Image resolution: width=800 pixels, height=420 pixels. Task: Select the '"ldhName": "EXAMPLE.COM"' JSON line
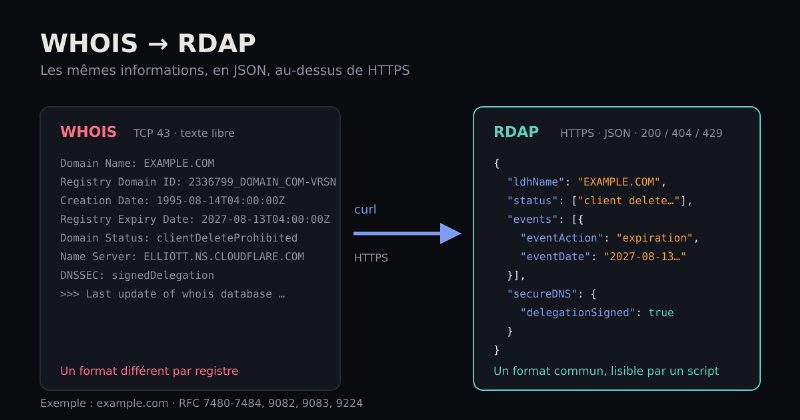coord(586,182)
